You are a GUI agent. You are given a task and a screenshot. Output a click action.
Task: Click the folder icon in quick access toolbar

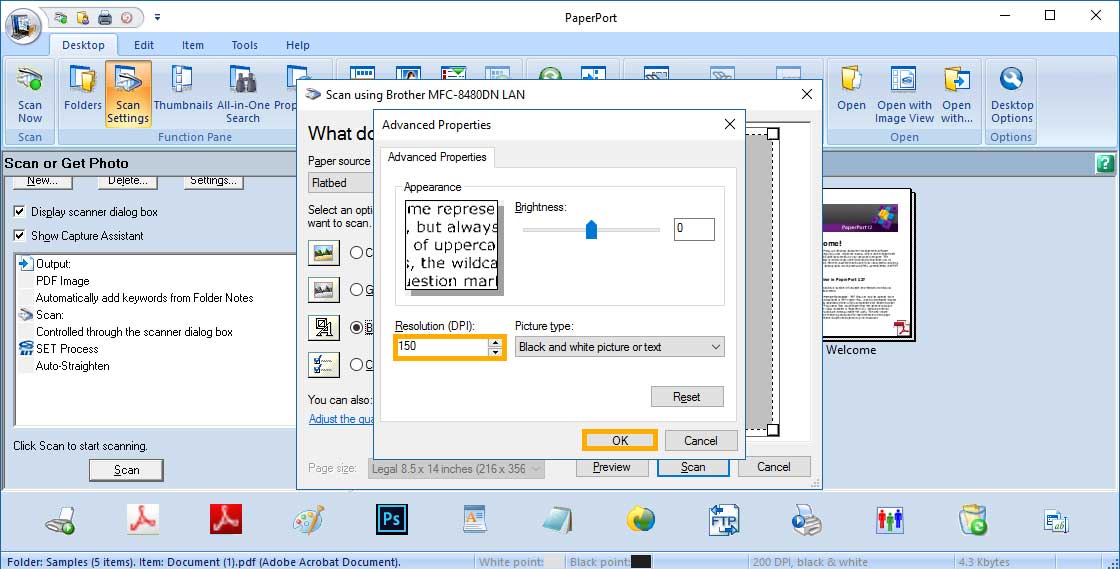coord(83,17)
